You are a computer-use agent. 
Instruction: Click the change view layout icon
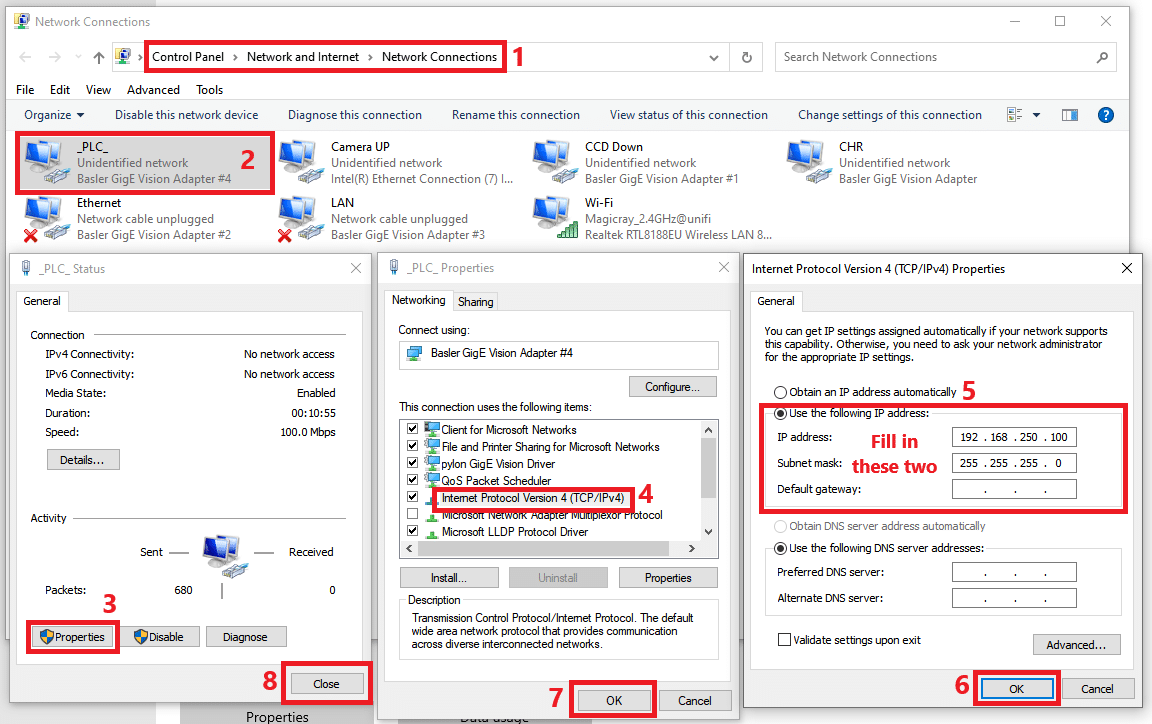(1015, 115)
